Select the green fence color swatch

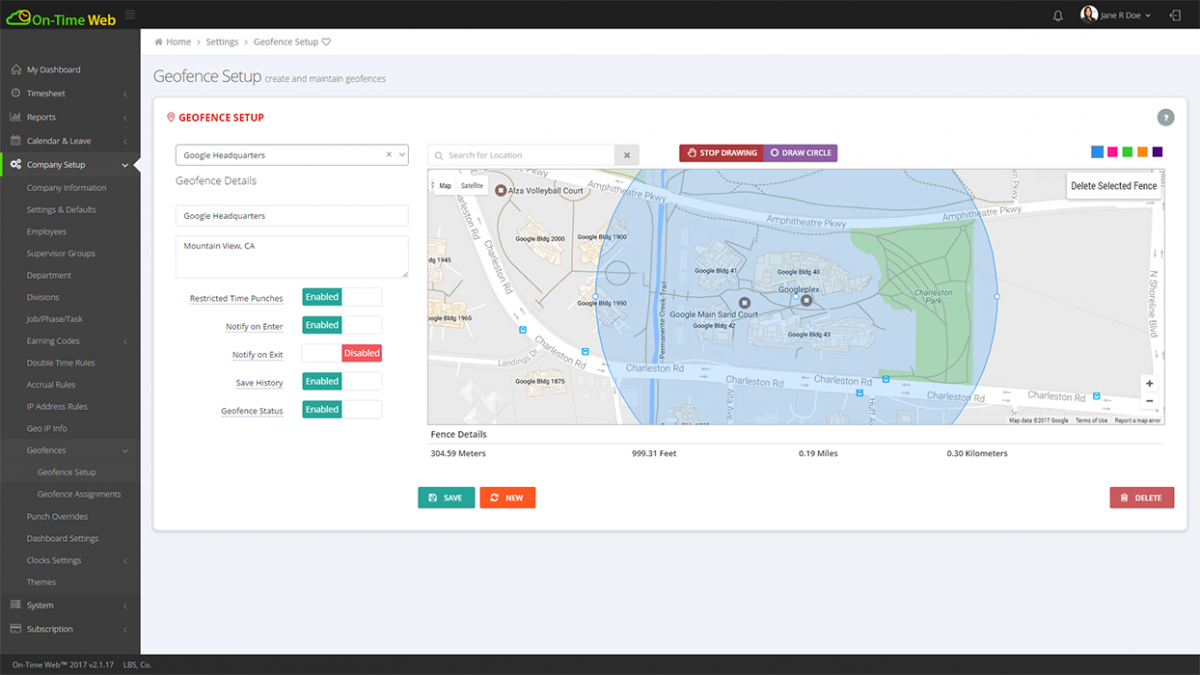point(1127,152)
